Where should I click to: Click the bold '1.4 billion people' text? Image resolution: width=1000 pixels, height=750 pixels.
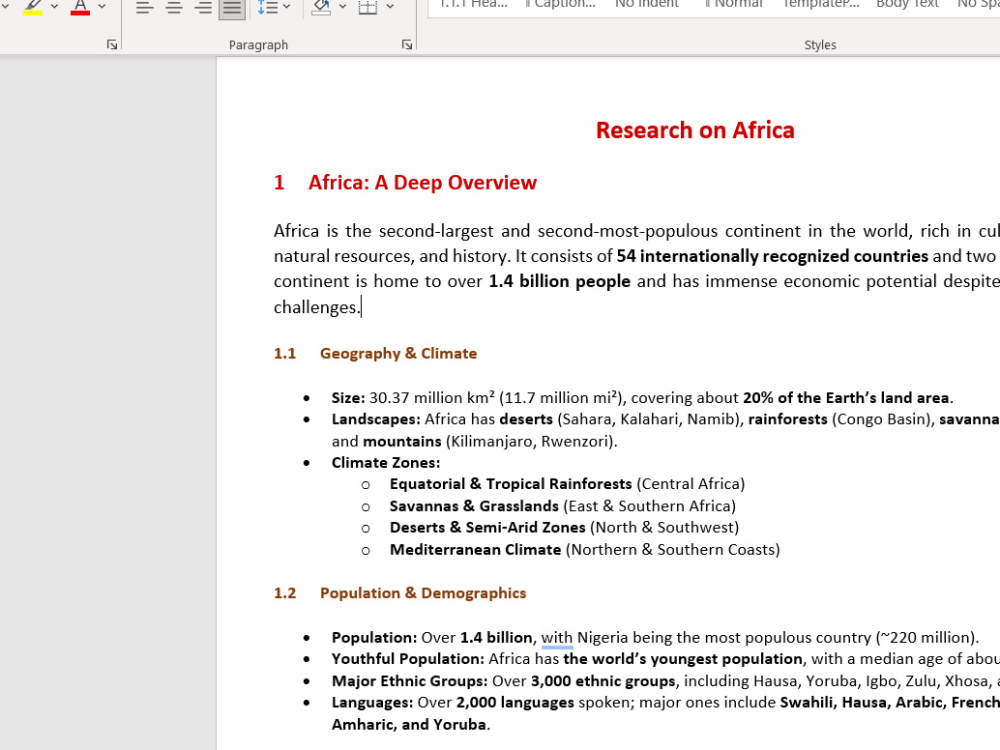click(x=559, y=281)
